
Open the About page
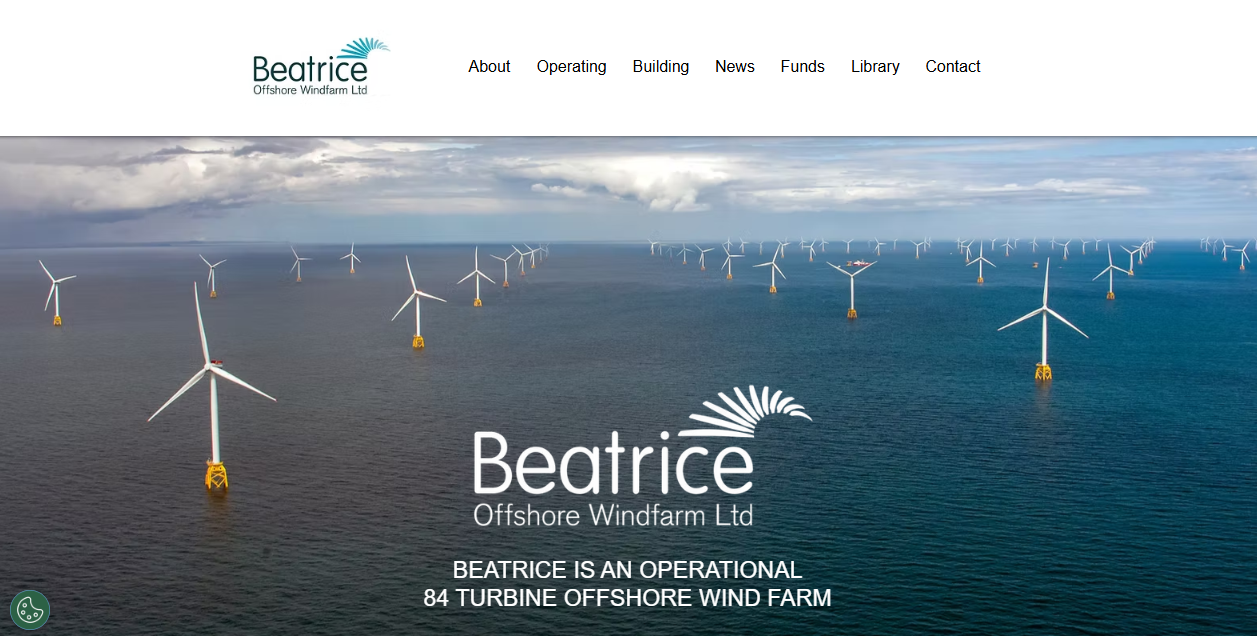(x=489, y=66)
